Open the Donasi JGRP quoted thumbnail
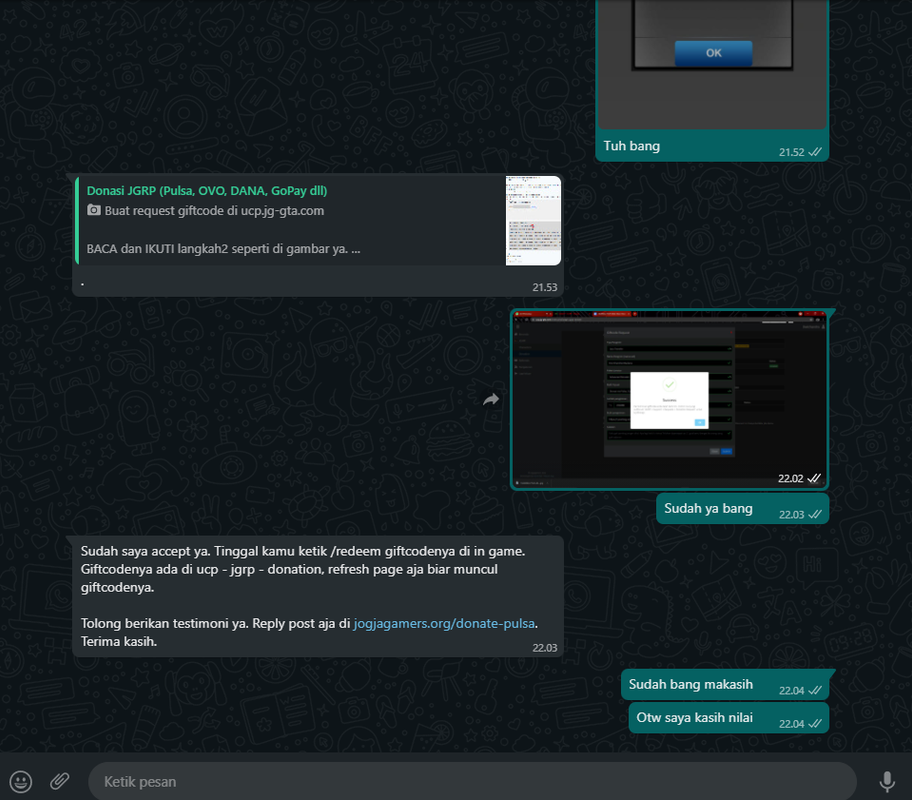This screenshot has width=912, height=800. click(533, 221)
